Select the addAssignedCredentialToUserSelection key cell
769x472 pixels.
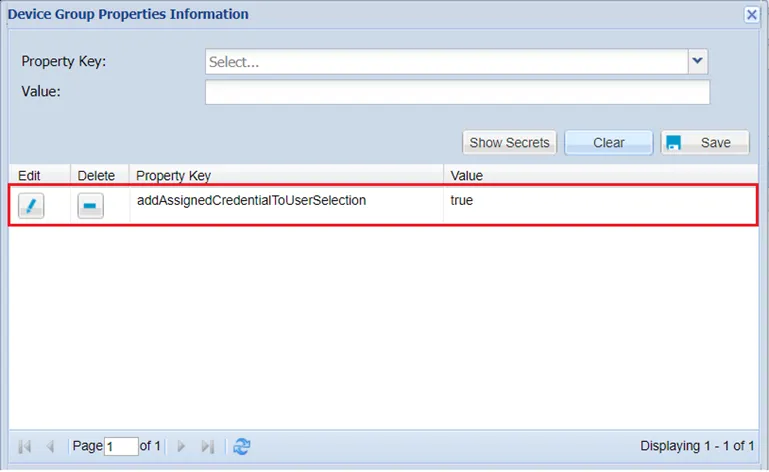click(286, 205)
